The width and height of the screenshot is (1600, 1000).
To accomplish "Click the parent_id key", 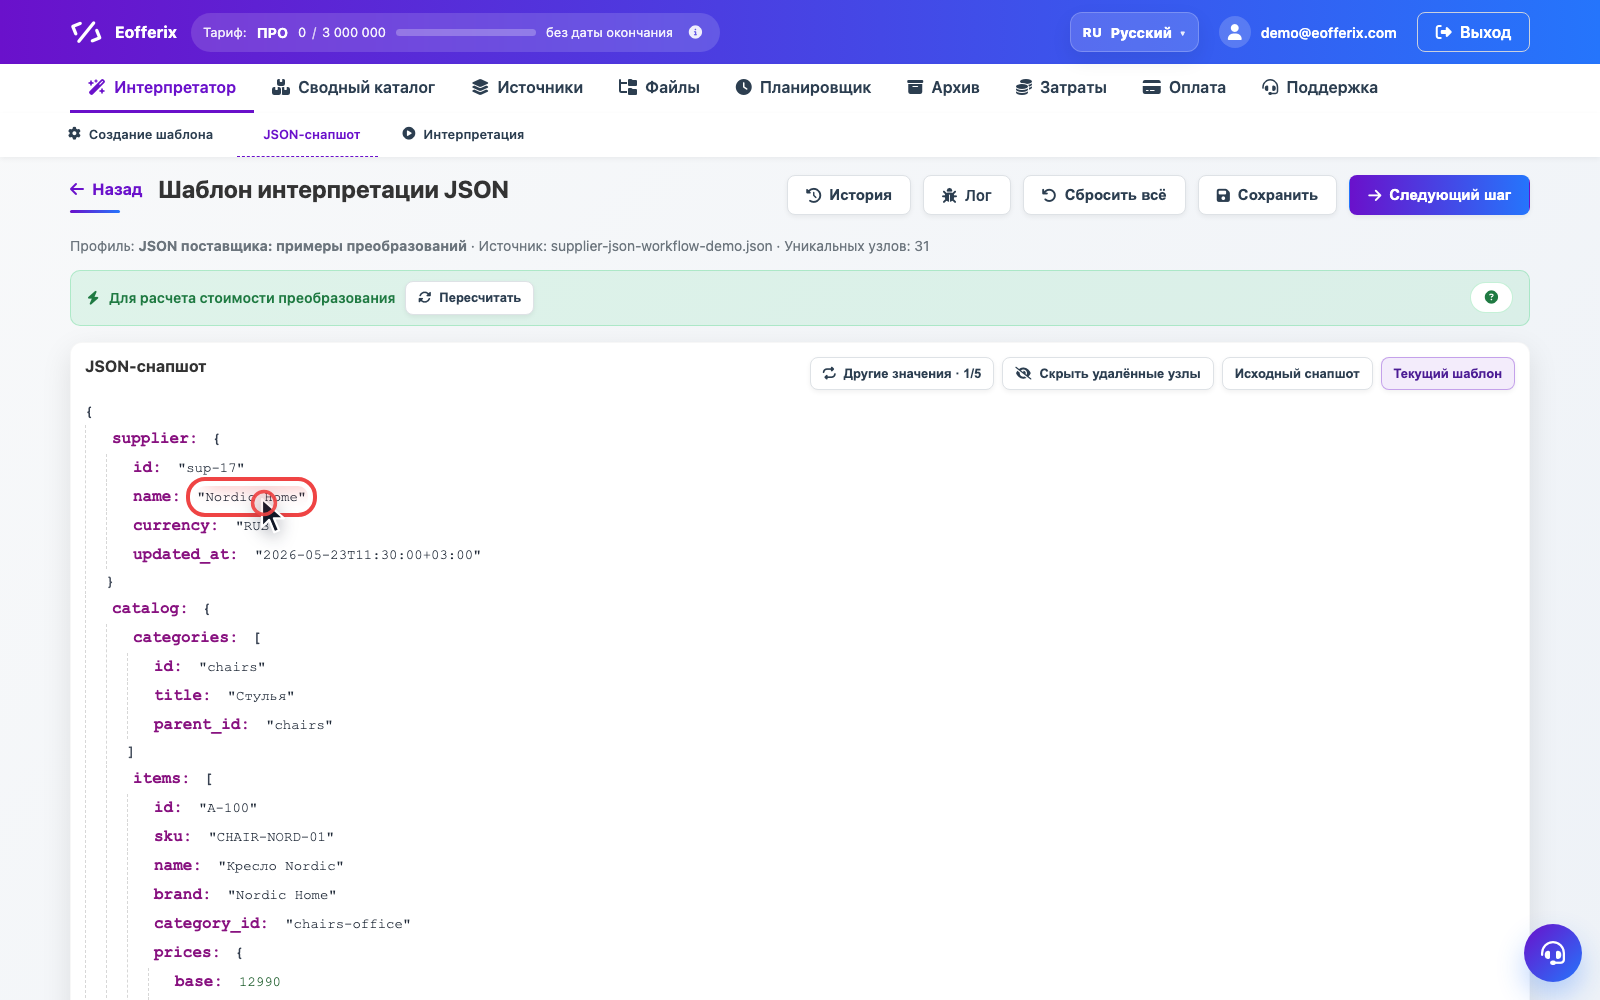I will (x=201, y=724).
